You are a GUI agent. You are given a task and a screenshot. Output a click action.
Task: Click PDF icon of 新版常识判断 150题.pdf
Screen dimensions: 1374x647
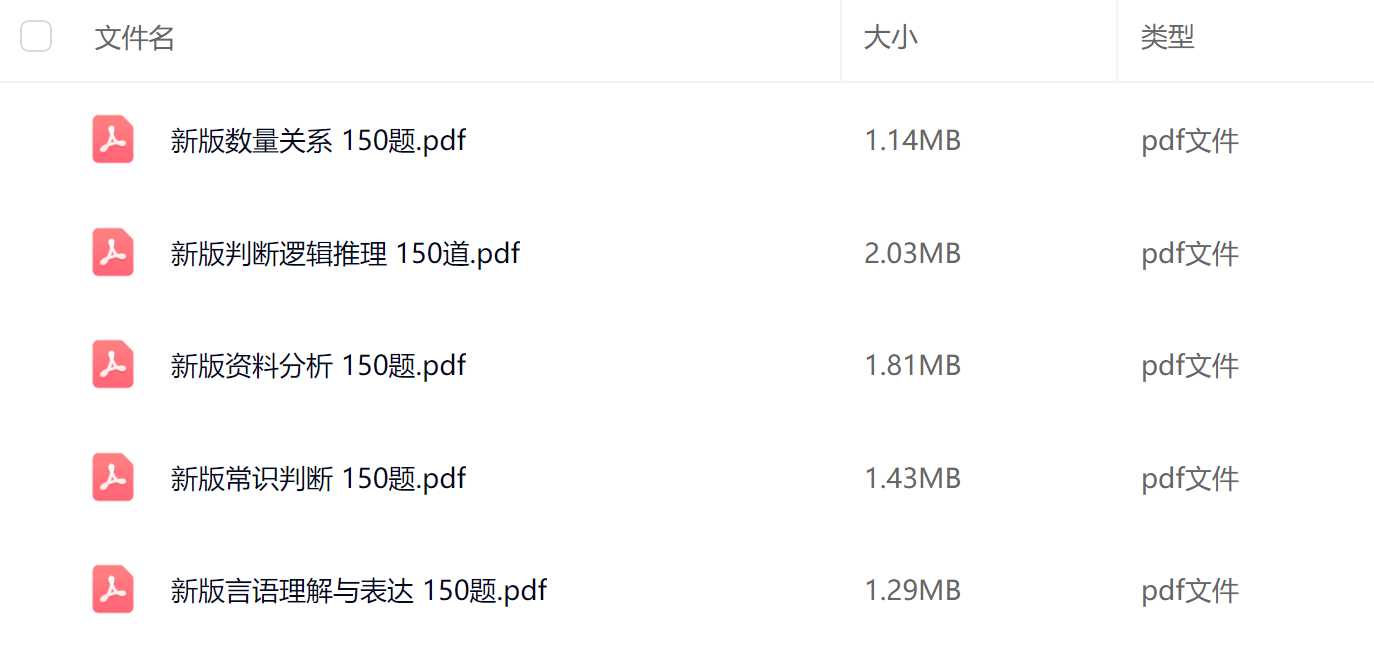point(113,477)
